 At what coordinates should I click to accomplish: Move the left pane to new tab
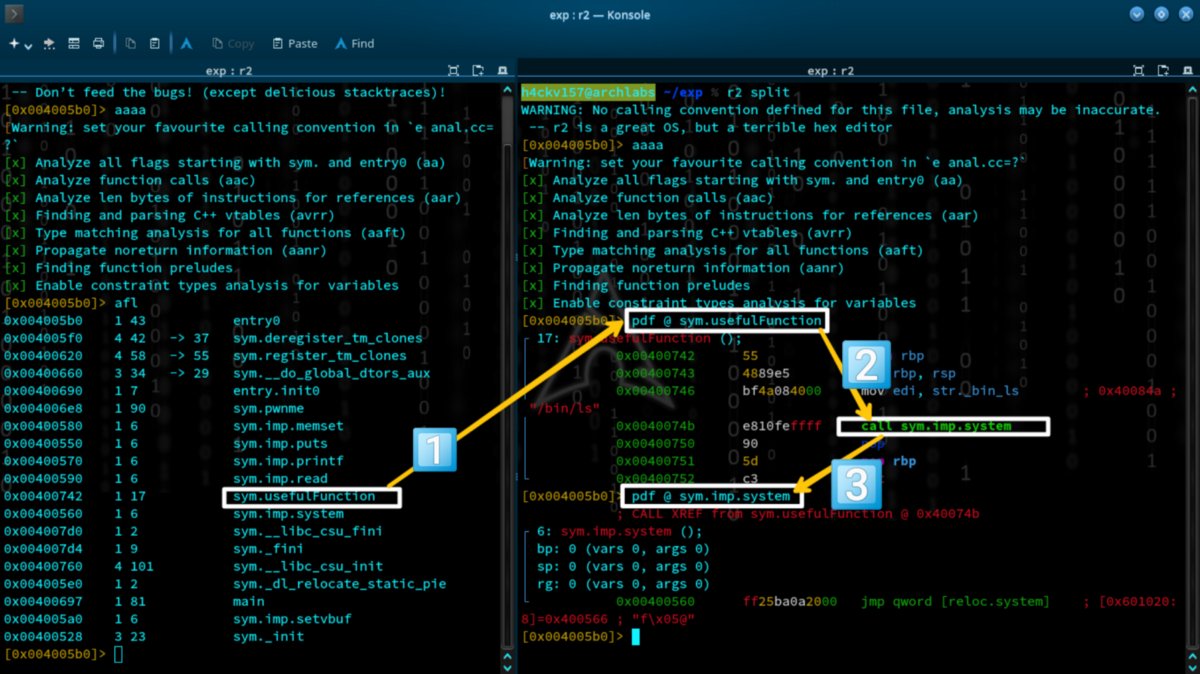click(478, 71)
